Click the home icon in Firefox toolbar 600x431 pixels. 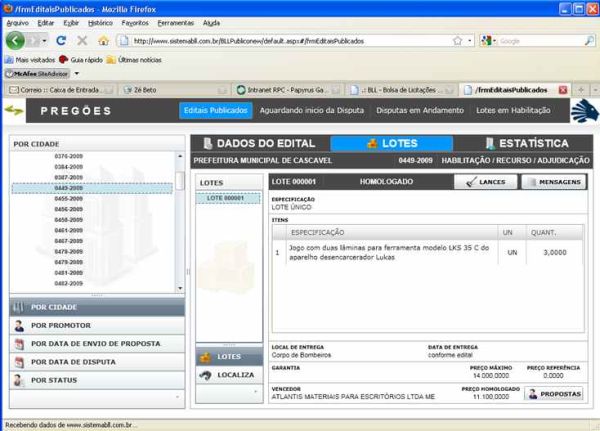point(102,41)
